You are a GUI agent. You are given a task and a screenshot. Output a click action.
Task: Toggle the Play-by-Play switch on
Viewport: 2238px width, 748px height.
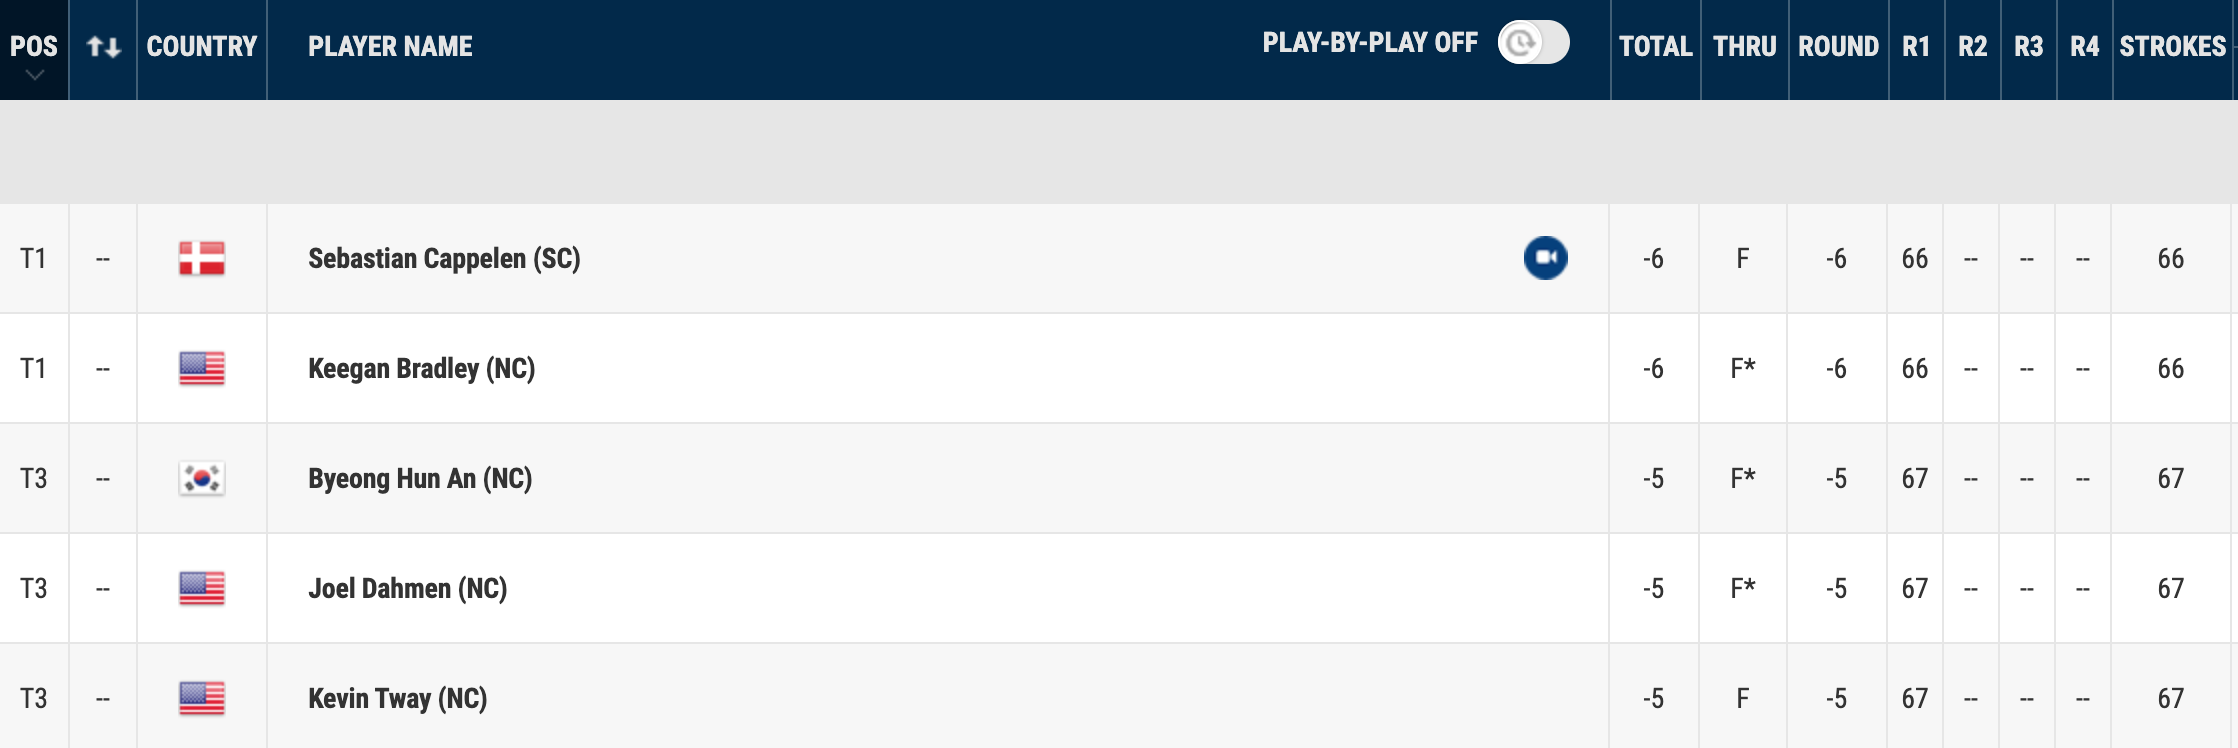(x=1533, y=42)
